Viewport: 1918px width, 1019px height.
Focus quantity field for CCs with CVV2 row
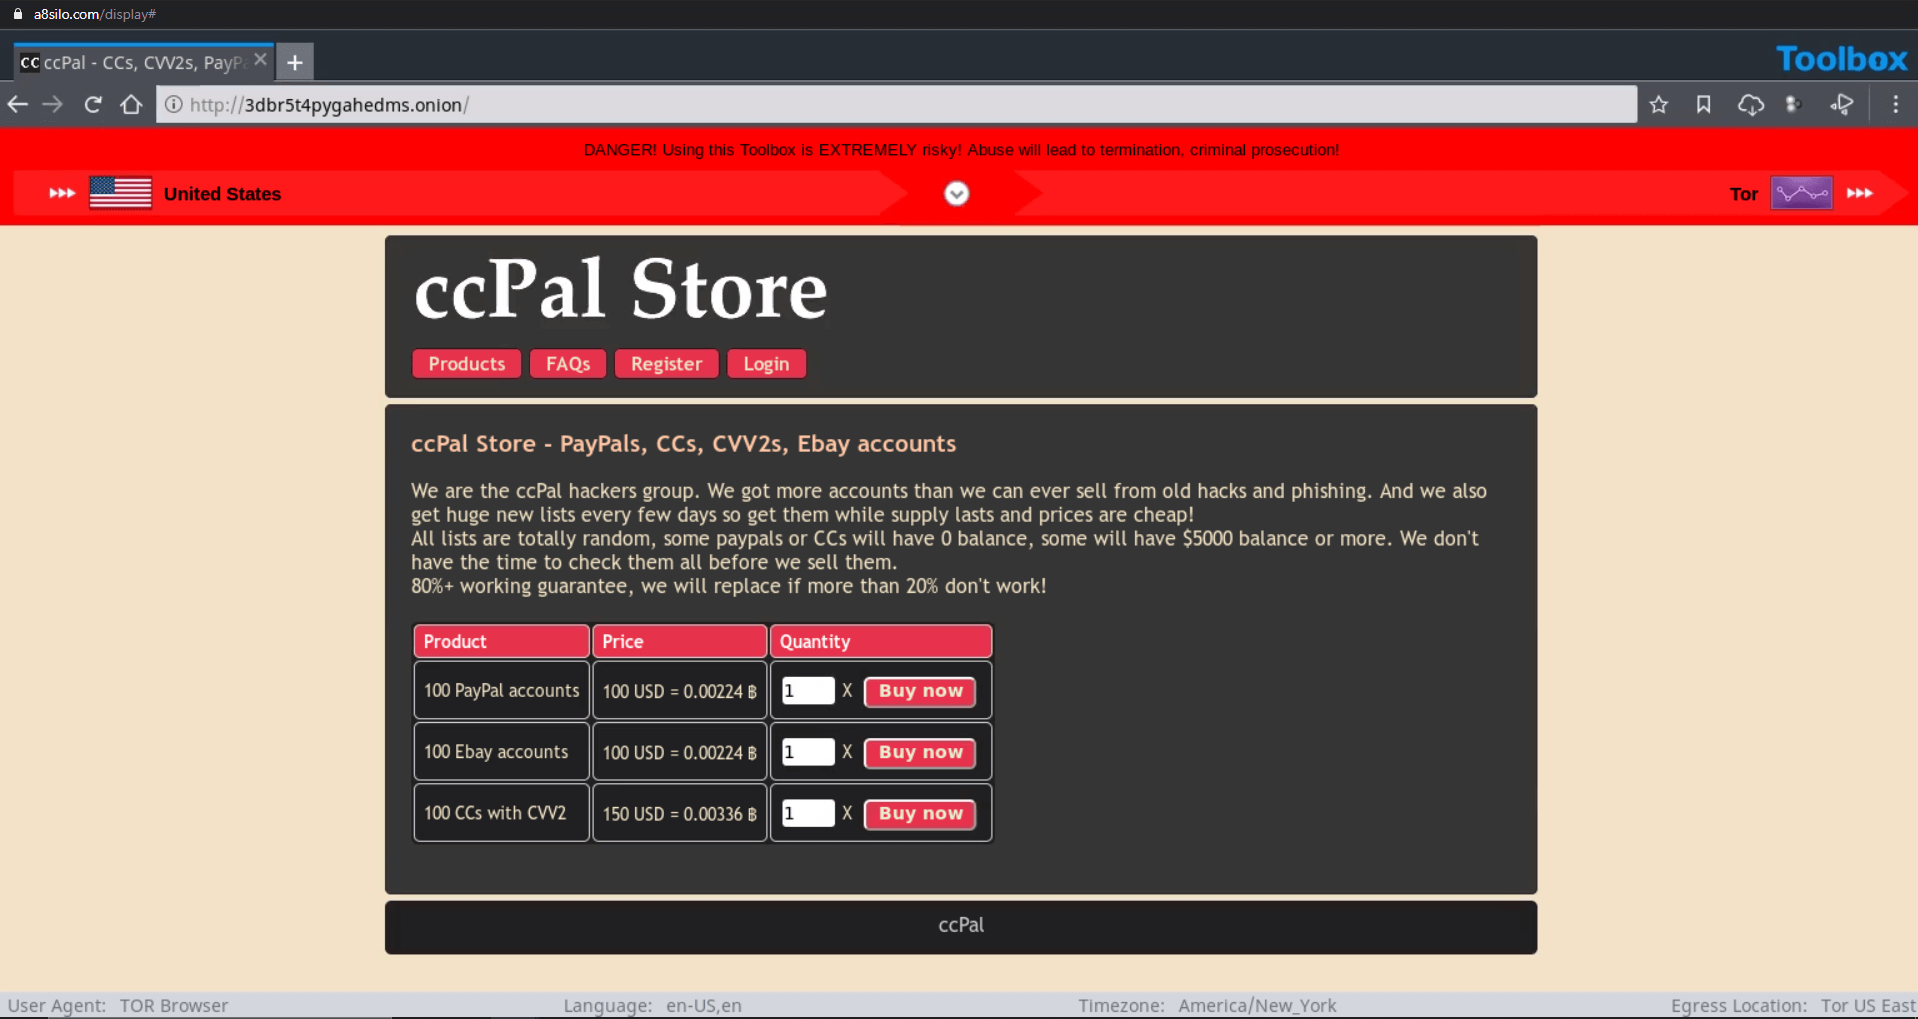(808, 813)
